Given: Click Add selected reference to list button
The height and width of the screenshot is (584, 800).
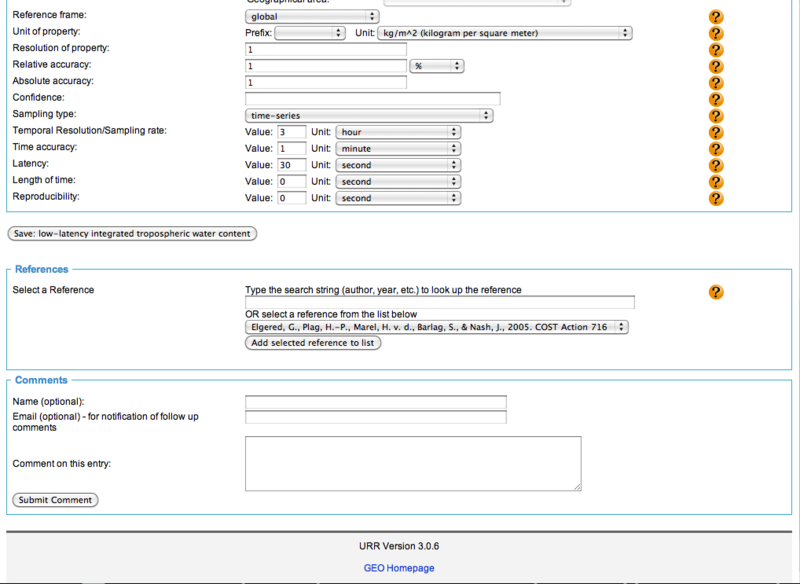Looking at the screenshot, I should [313, 343].
